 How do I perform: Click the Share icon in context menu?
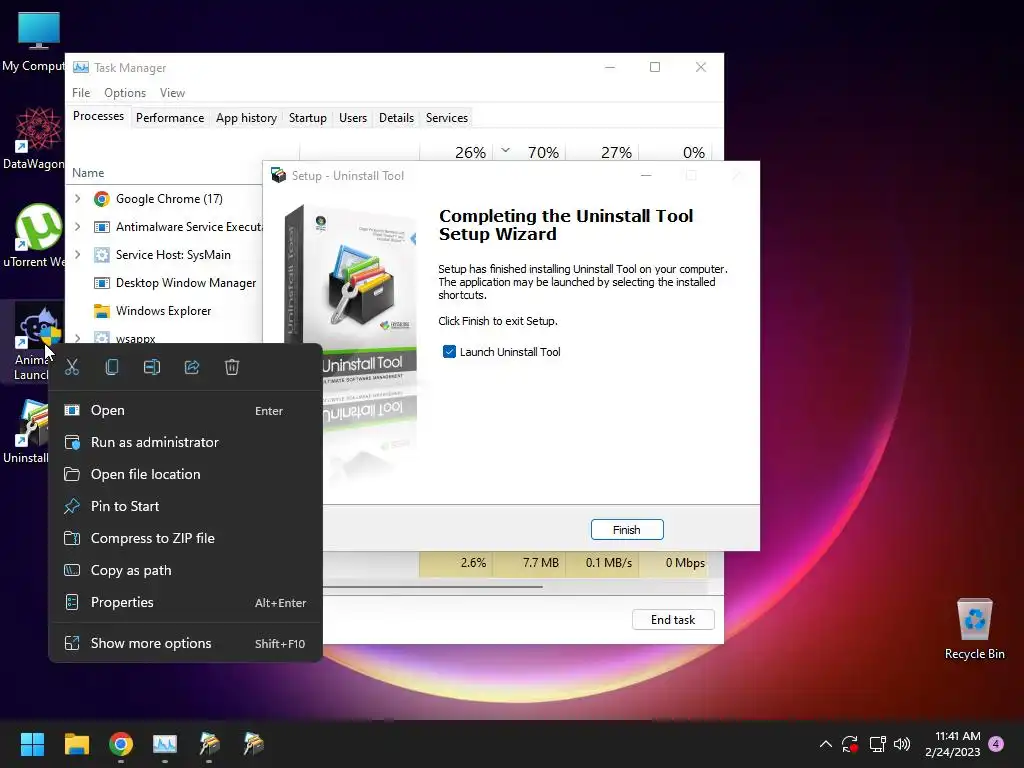[192, 367]
